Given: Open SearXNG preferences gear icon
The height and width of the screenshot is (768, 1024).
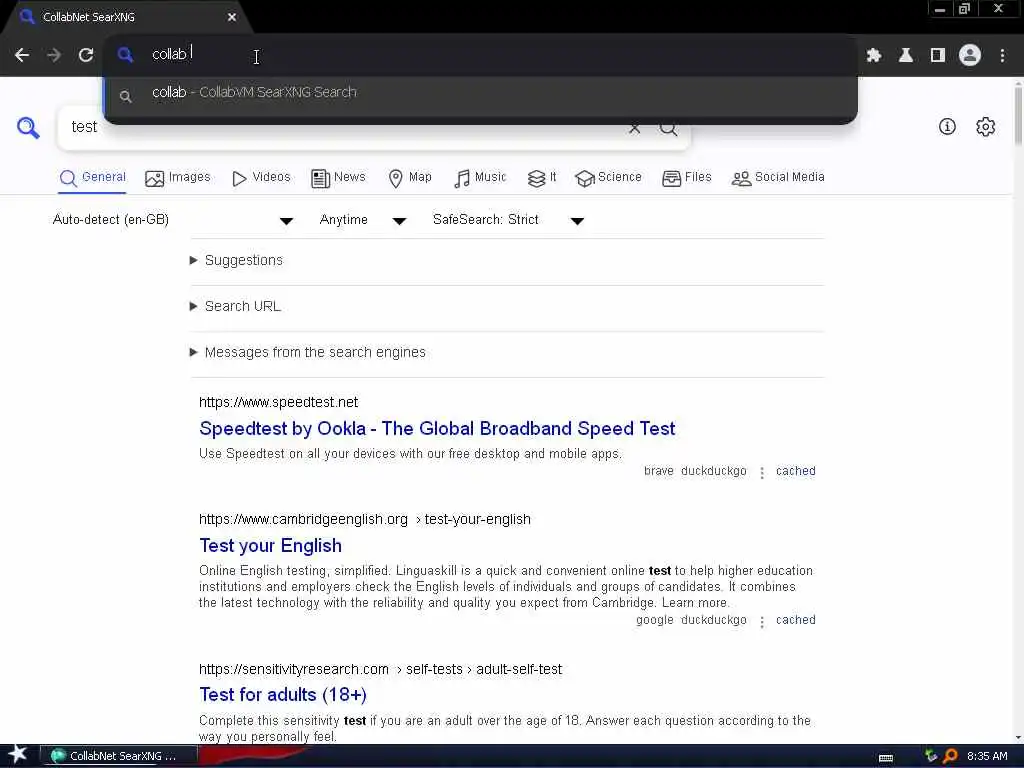Looking at the screenshot, I should 985,127.
